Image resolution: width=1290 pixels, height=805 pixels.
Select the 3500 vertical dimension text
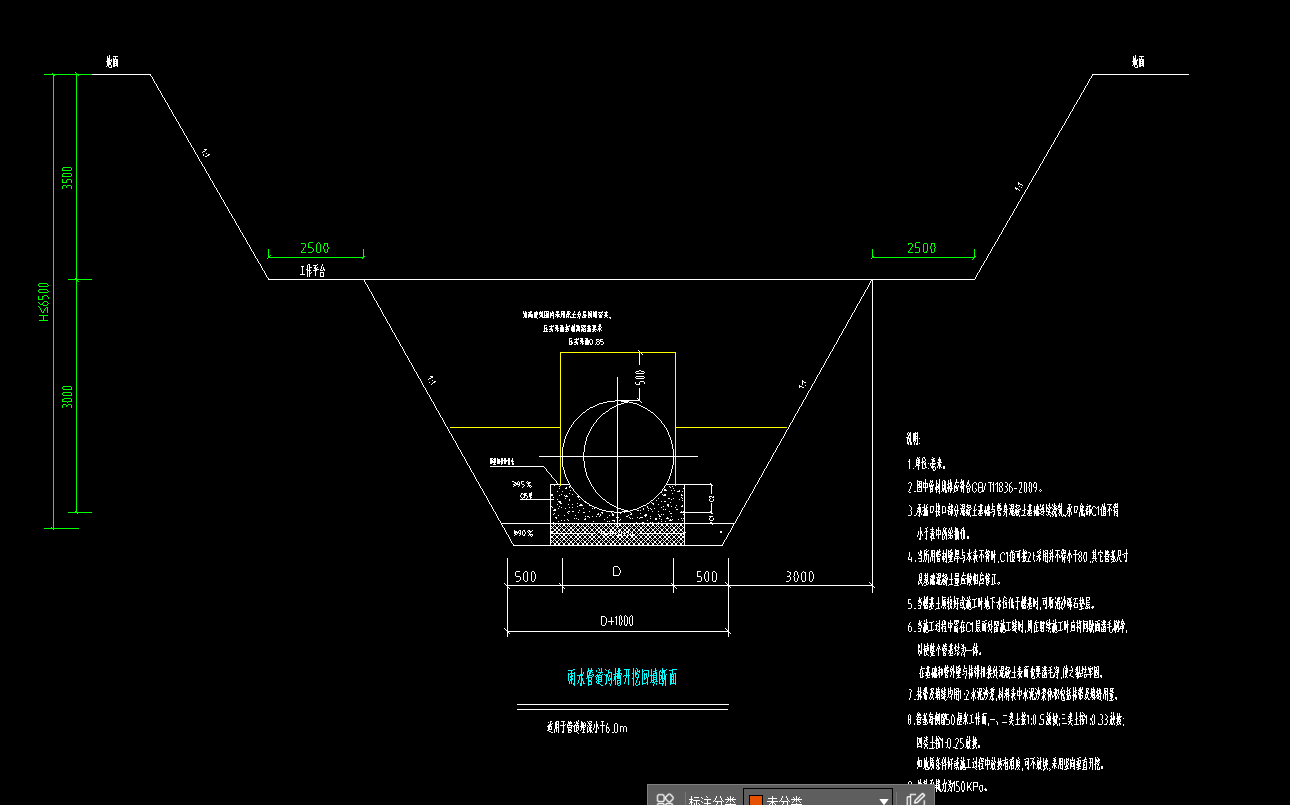[x=67, y=177]
